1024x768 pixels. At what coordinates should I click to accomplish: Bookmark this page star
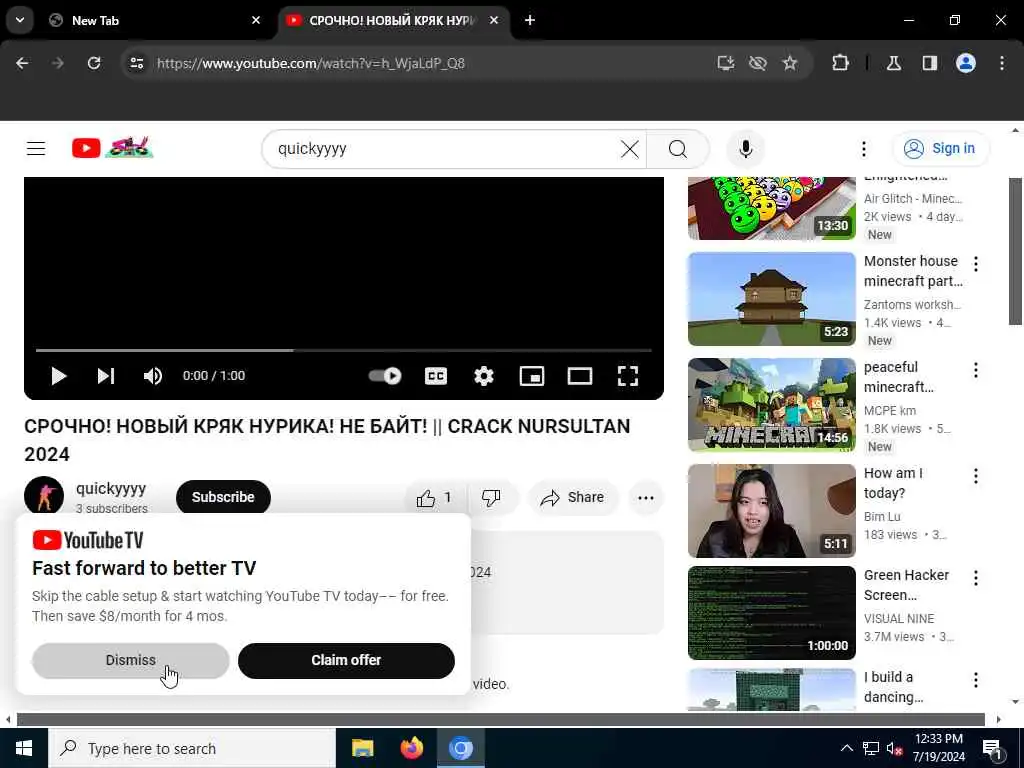790,63
